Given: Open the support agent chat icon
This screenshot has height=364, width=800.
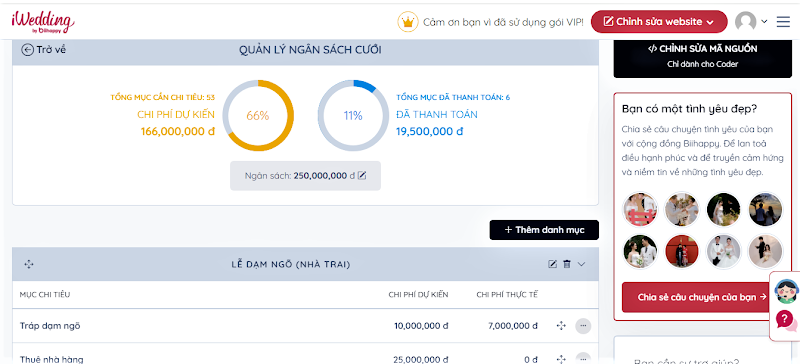Looking at the screenshot, I should (786, 291).
